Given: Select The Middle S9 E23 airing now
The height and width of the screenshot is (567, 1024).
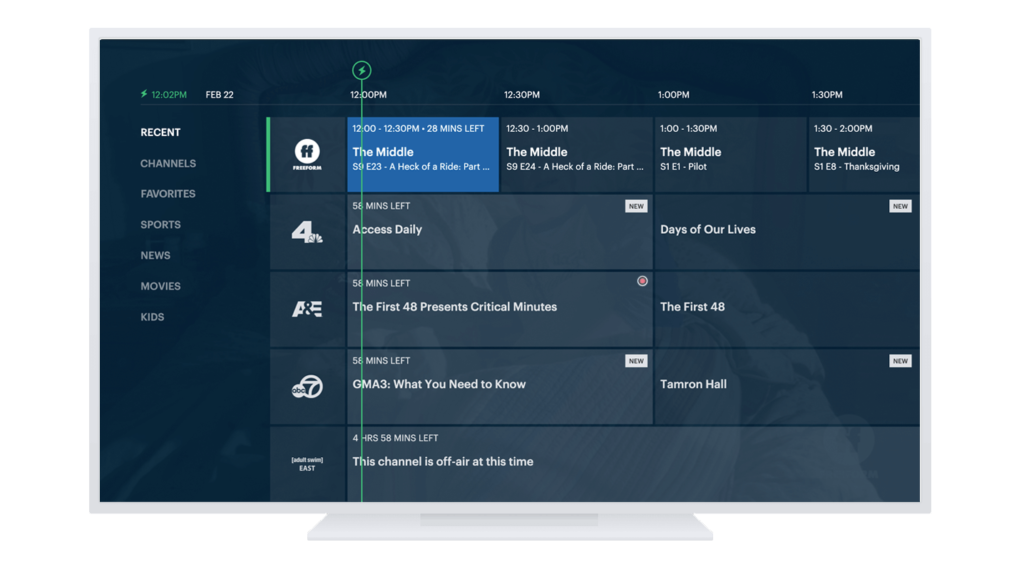Looking at the screenshot, I should coord(422,155).
